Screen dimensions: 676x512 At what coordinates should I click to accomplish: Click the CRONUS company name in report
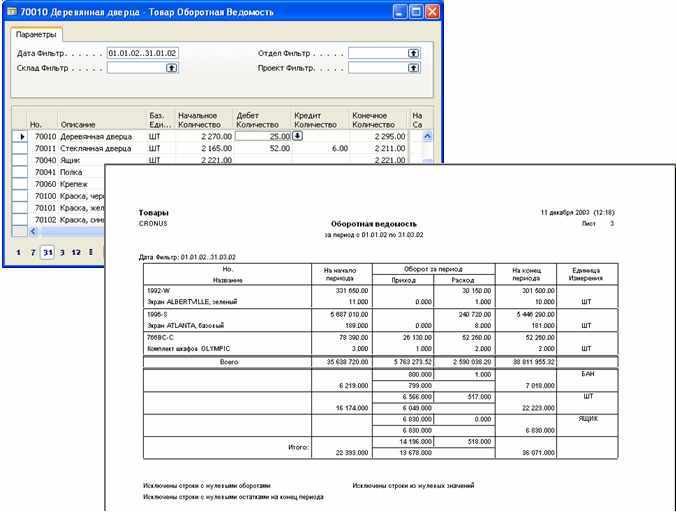click(153, 223)
